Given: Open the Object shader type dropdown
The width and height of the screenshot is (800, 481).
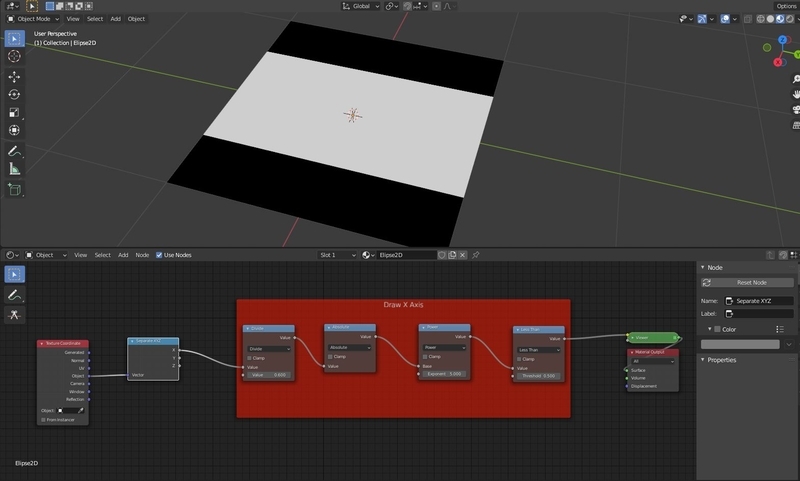Looking at the screenshot, I should [x=46, y=255].
